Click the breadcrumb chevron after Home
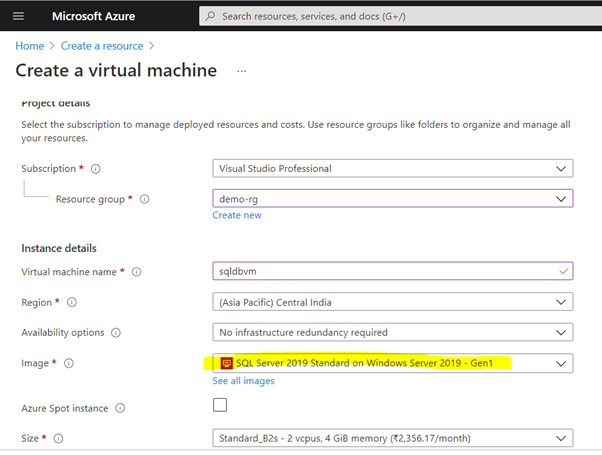602x455 pixels. 52,46
